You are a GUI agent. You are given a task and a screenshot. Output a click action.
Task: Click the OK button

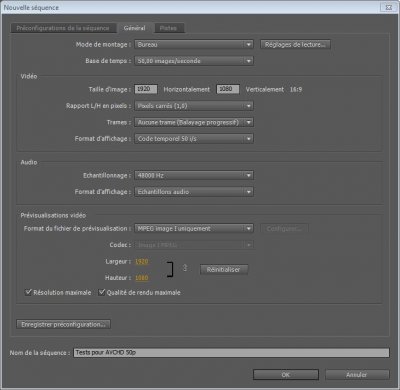point(286,375)
